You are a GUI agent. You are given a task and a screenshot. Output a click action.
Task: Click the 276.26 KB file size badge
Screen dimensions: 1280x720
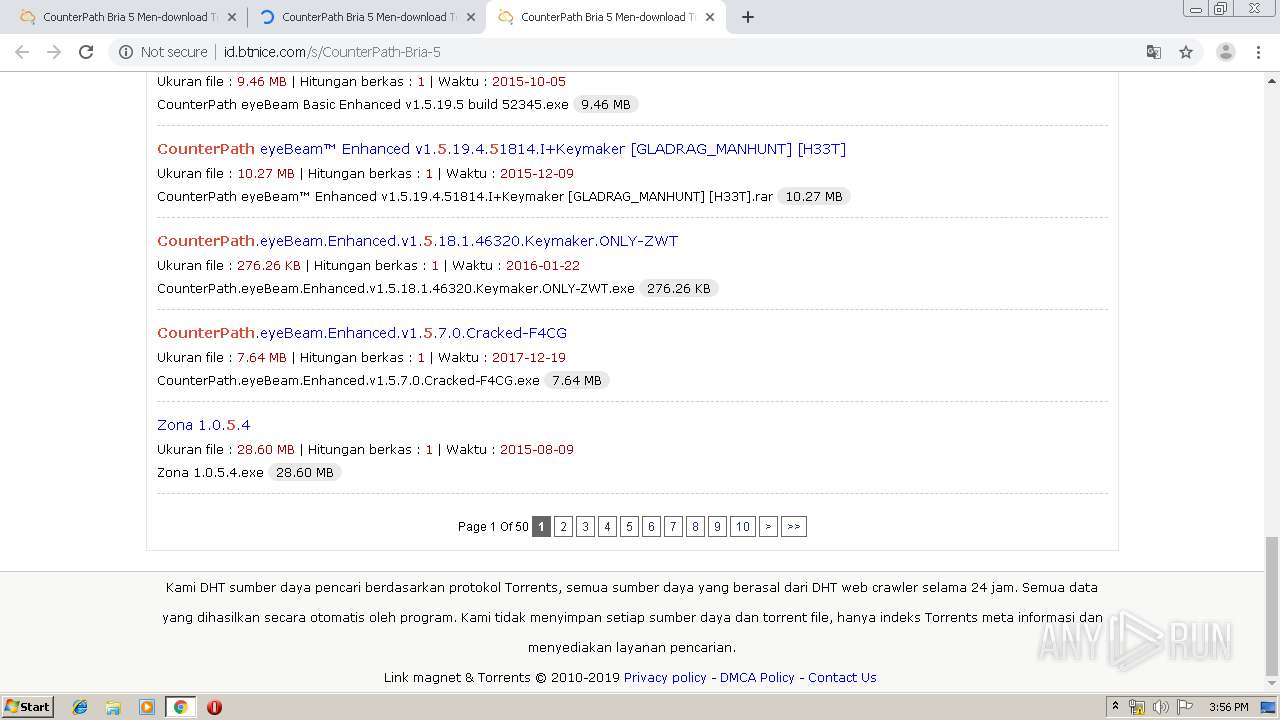(x=679, y=288)
